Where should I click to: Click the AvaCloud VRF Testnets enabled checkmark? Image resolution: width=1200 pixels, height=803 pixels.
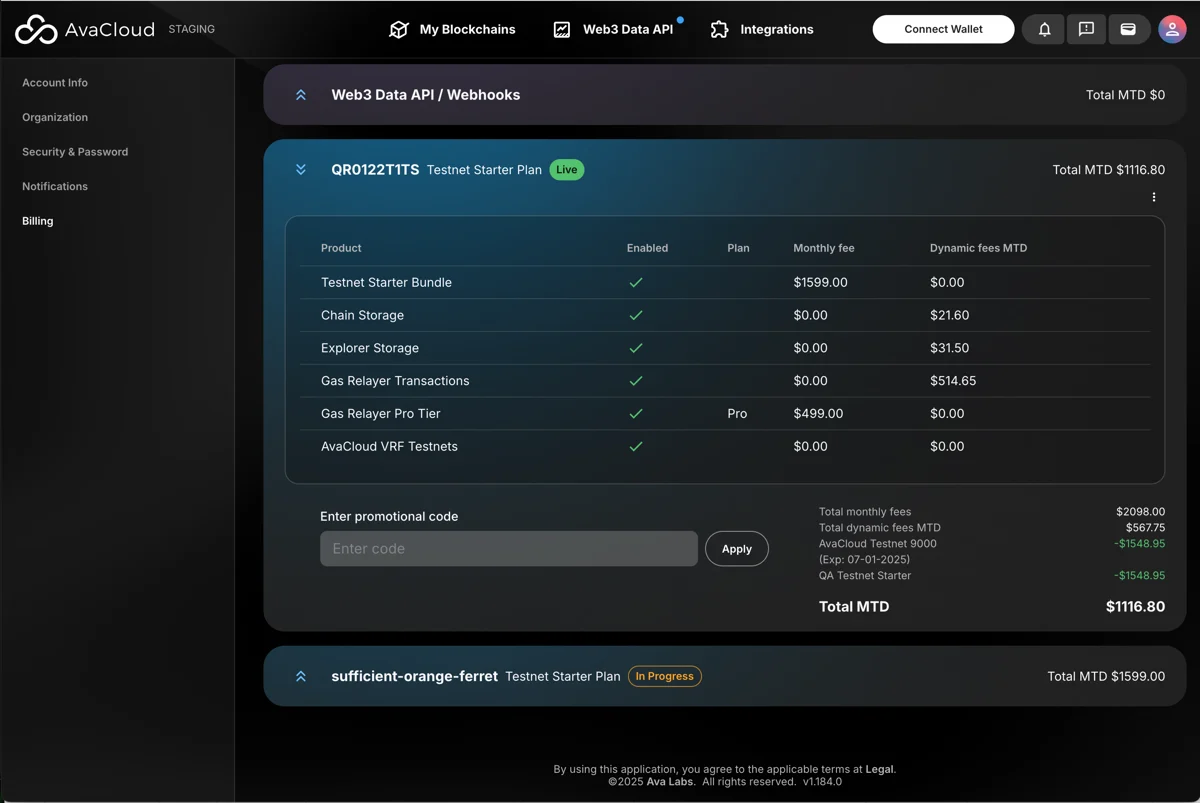pyautogui.click(x=635, y=447)
